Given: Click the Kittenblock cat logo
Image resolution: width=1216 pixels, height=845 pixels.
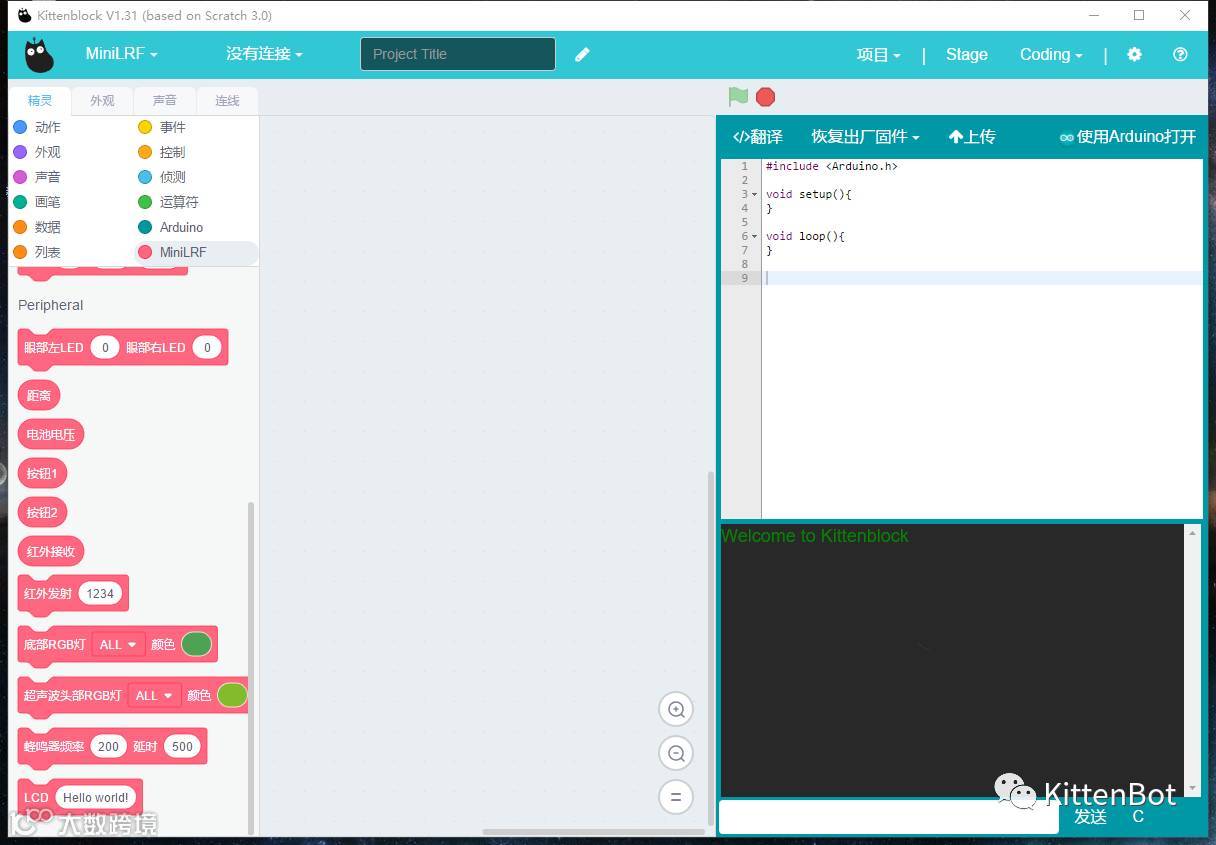Looking at the screenshot, I should [x=40, y=55].
